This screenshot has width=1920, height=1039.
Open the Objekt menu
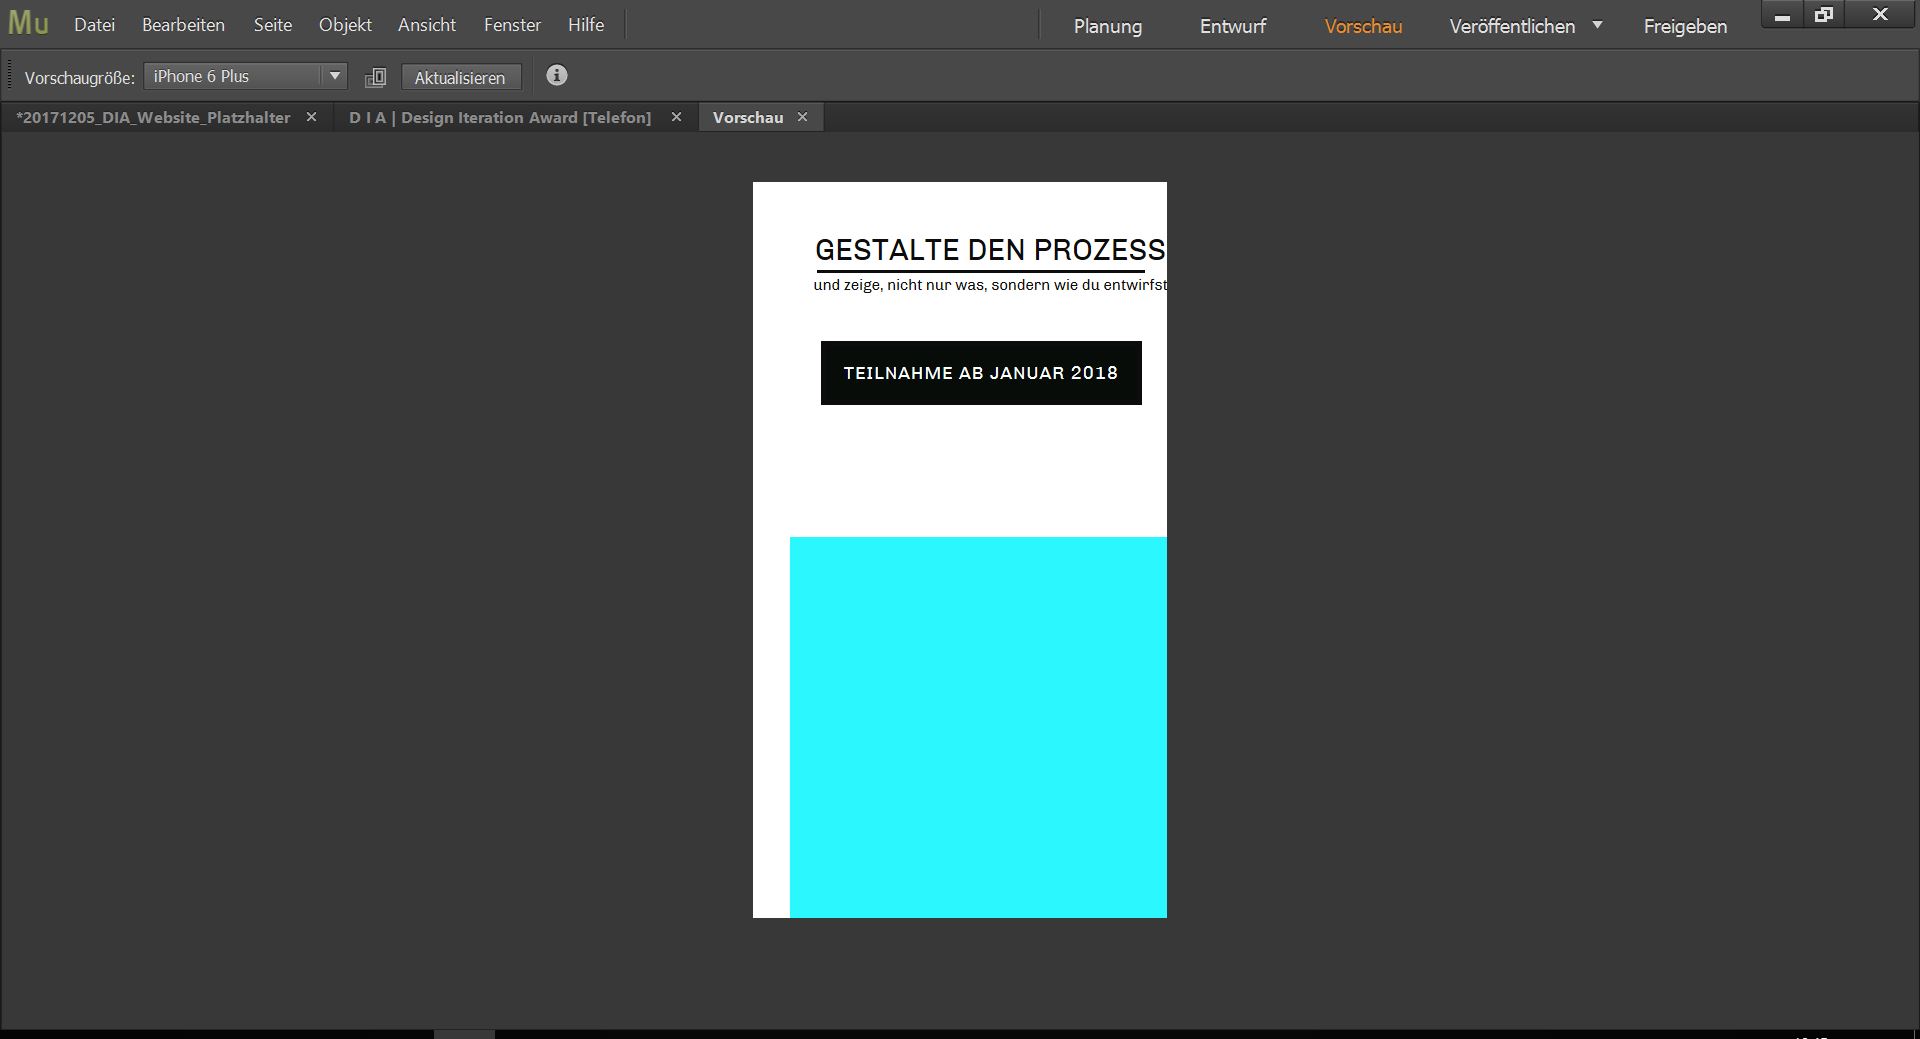345,25
